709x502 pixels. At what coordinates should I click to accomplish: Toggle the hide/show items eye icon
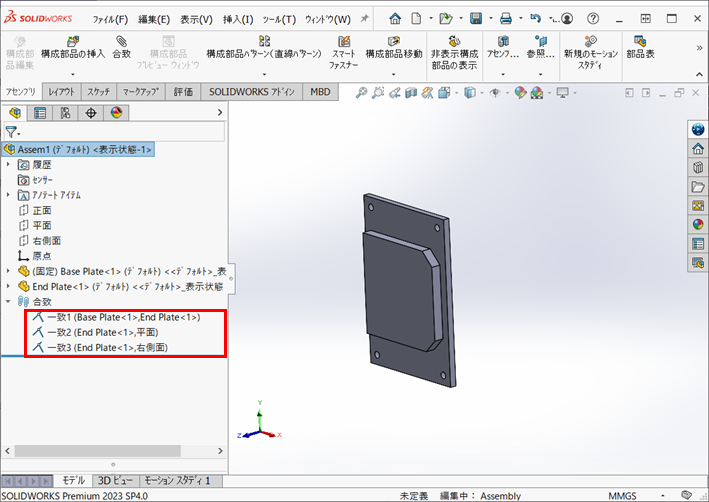pos(495,93)
